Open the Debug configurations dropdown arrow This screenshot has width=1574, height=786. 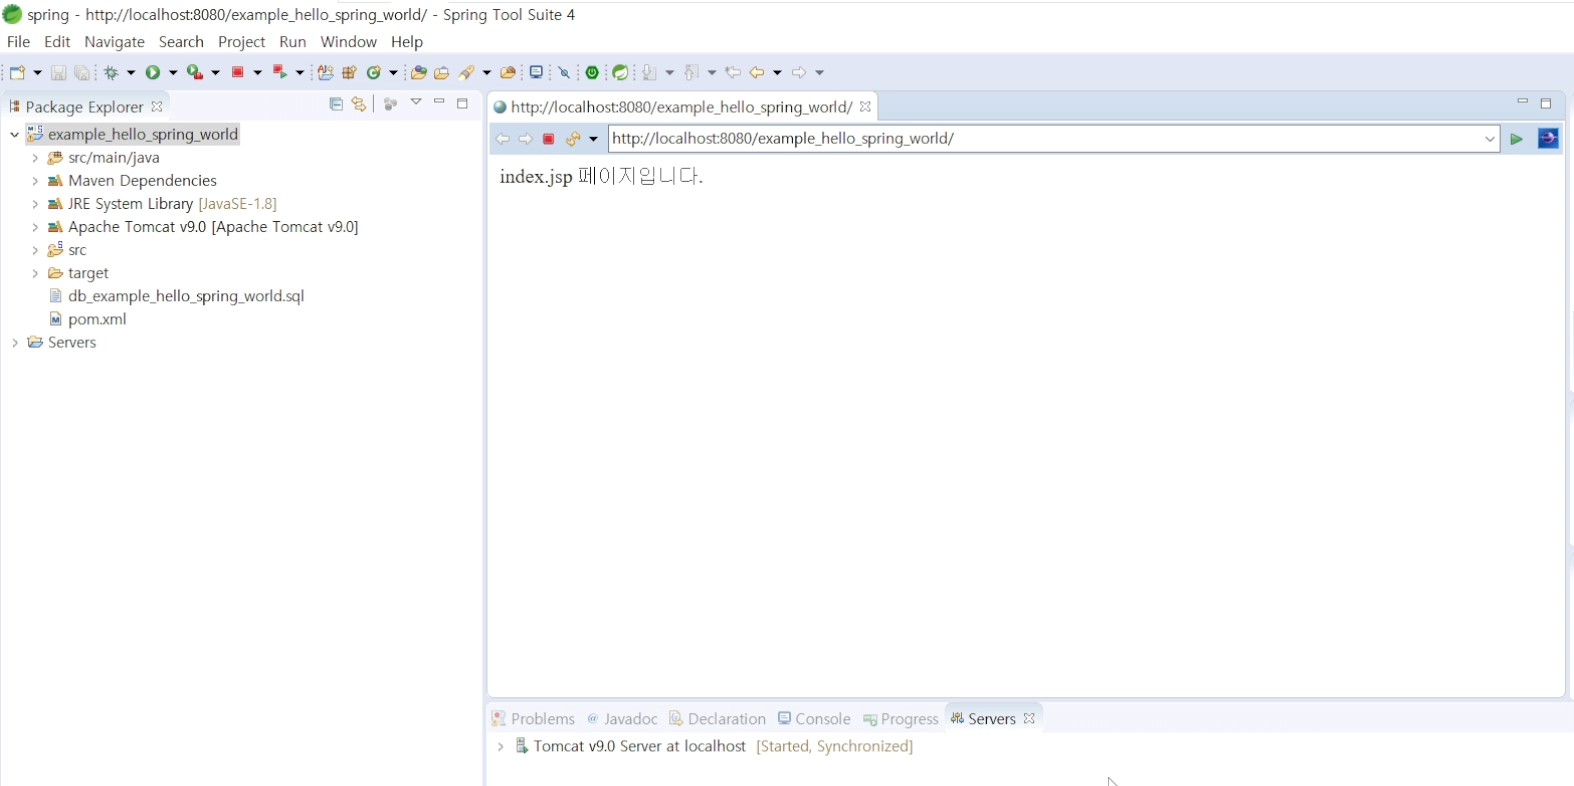(x=130, y=73)
